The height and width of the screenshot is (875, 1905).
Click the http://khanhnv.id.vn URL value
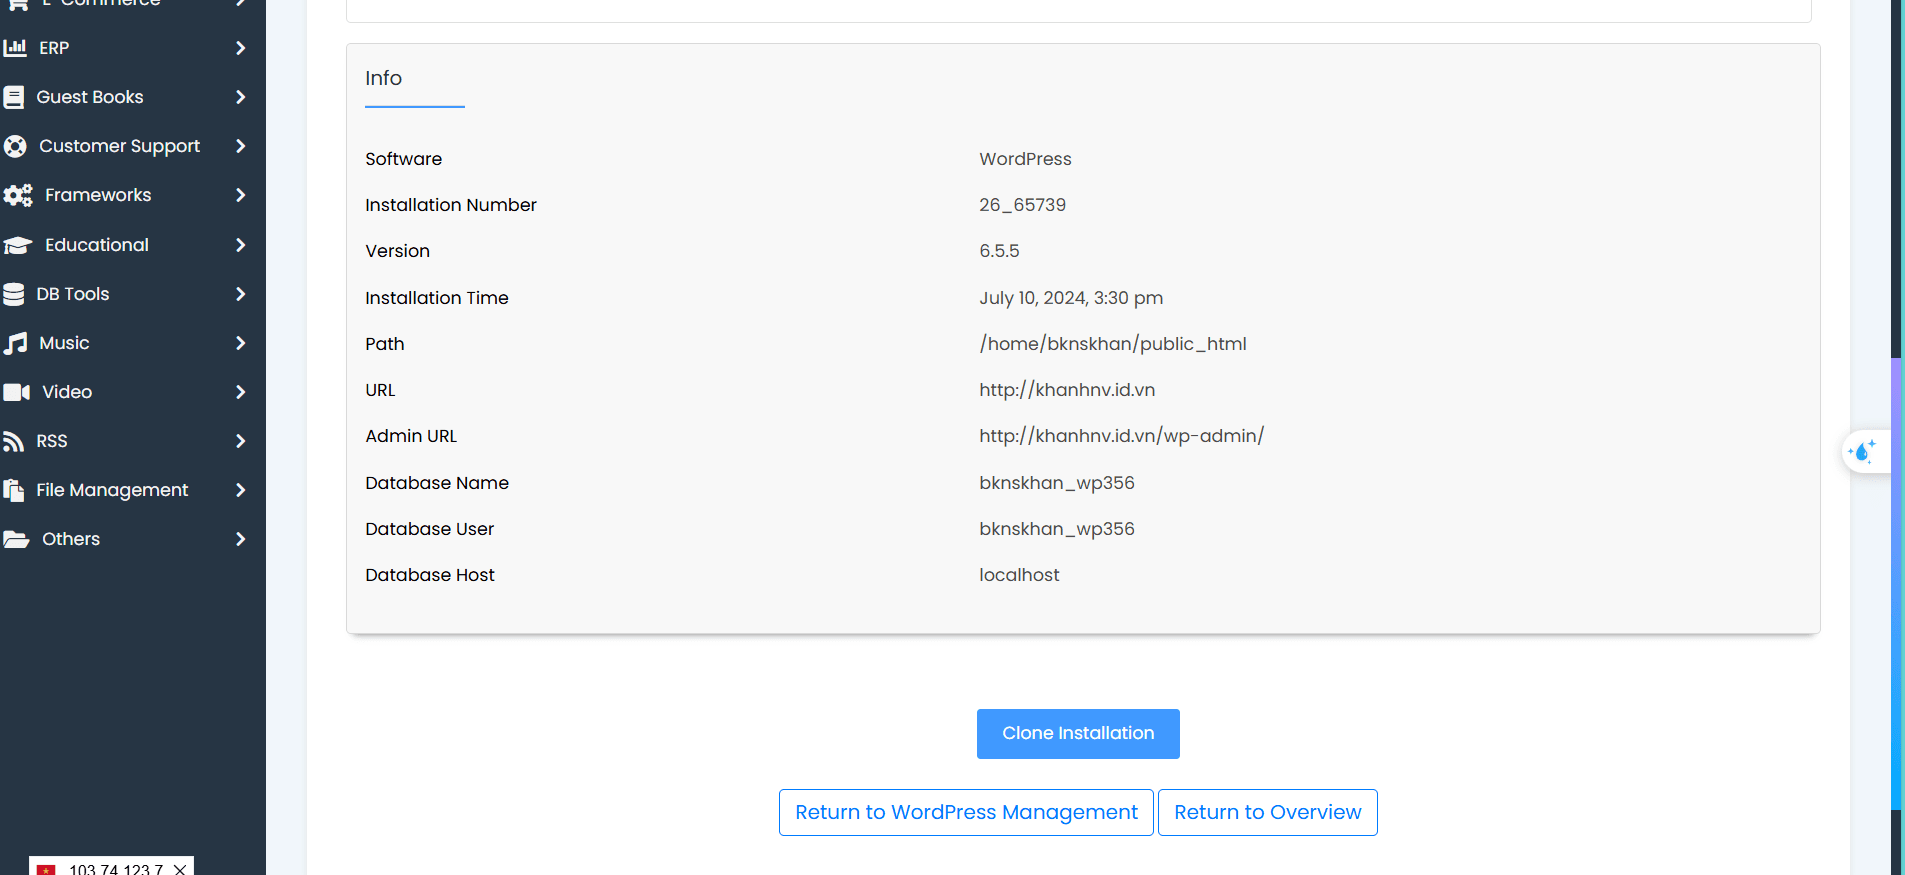click(x=1067, y=390)
